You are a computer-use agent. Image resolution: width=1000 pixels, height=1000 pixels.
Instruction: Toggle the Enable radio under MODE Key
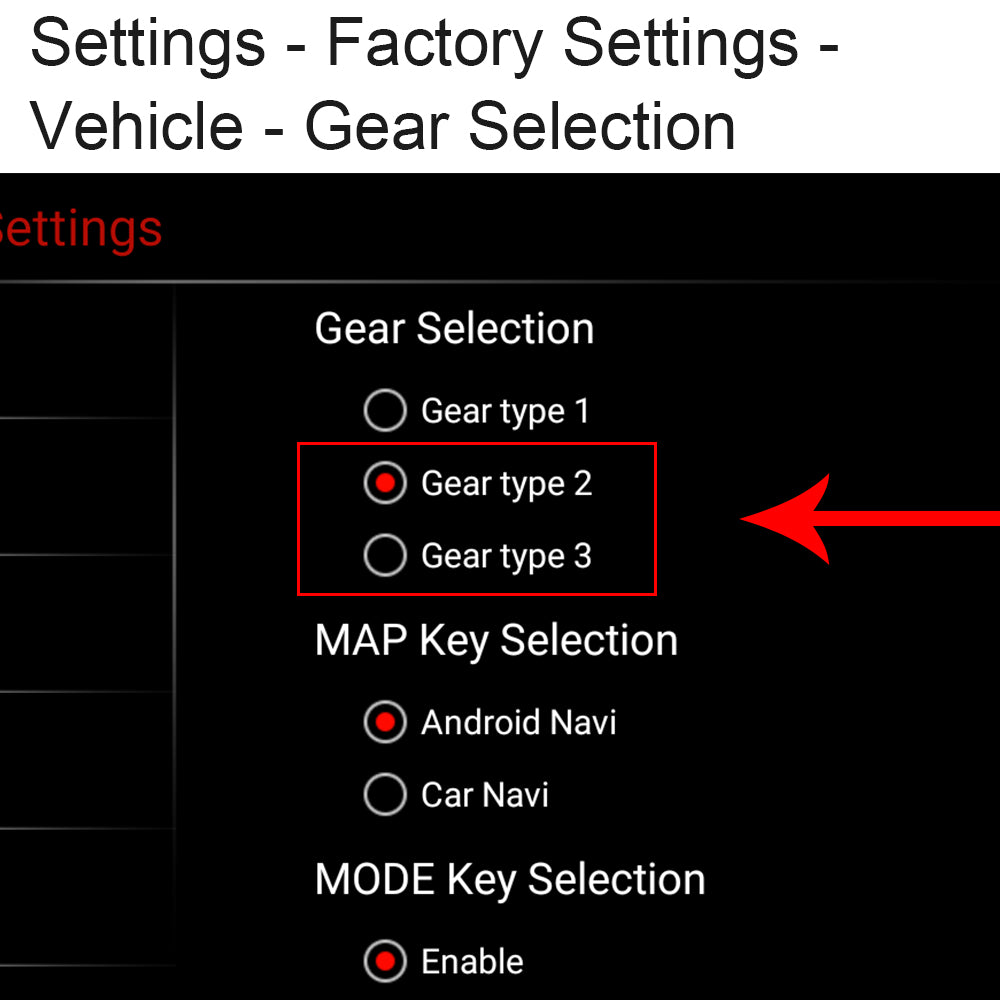pyautogui.click(x=385, y=962)
